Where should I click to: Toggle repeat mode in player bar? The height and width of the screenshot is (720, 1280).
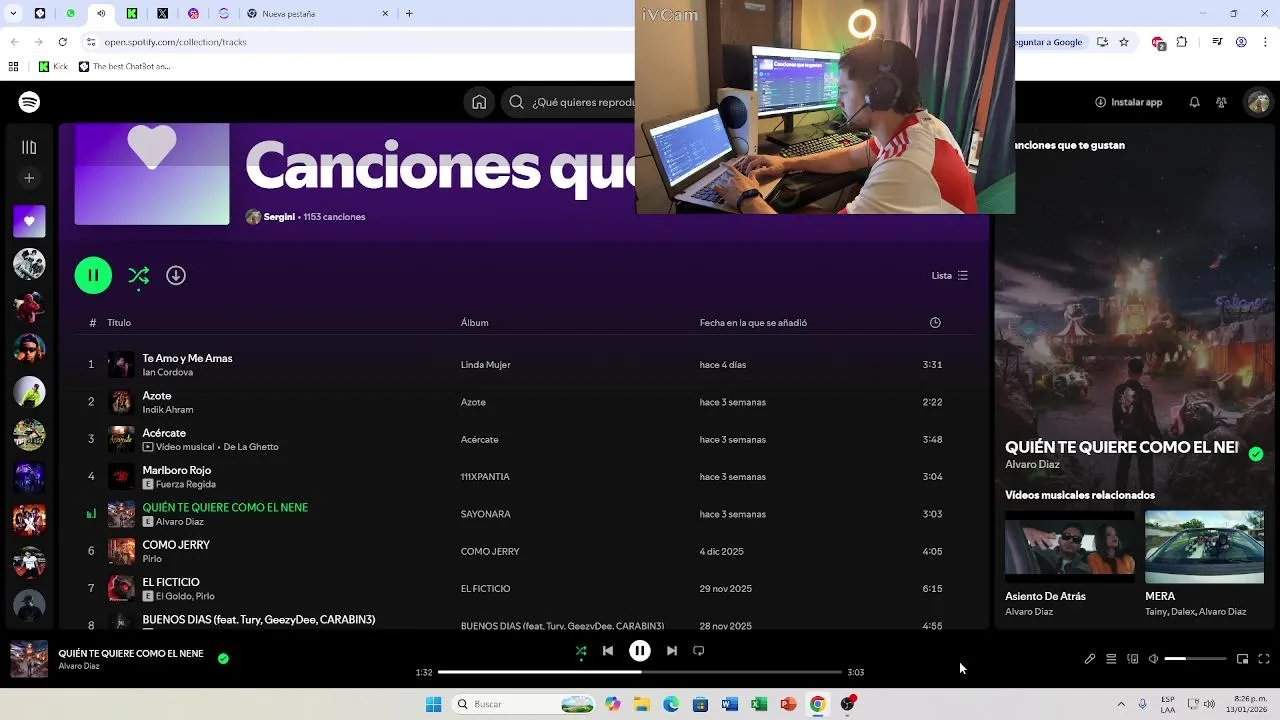(699, 651)
